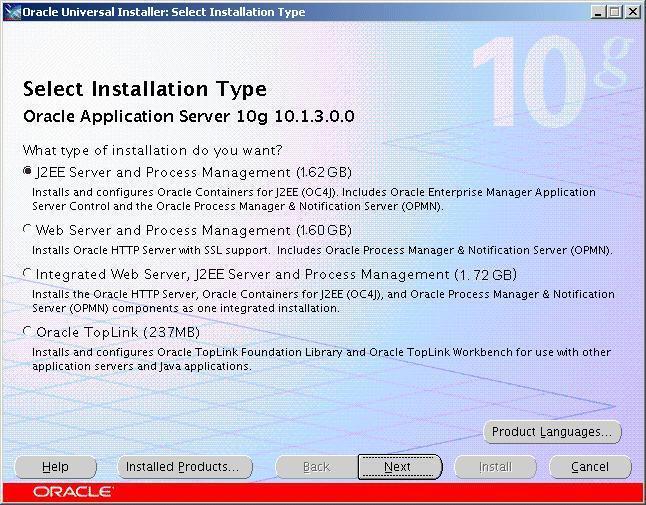Screen dimensions: 646x505
Task: Pick the Oracle TopLink radio button
Action: click(x=27, y=331)
